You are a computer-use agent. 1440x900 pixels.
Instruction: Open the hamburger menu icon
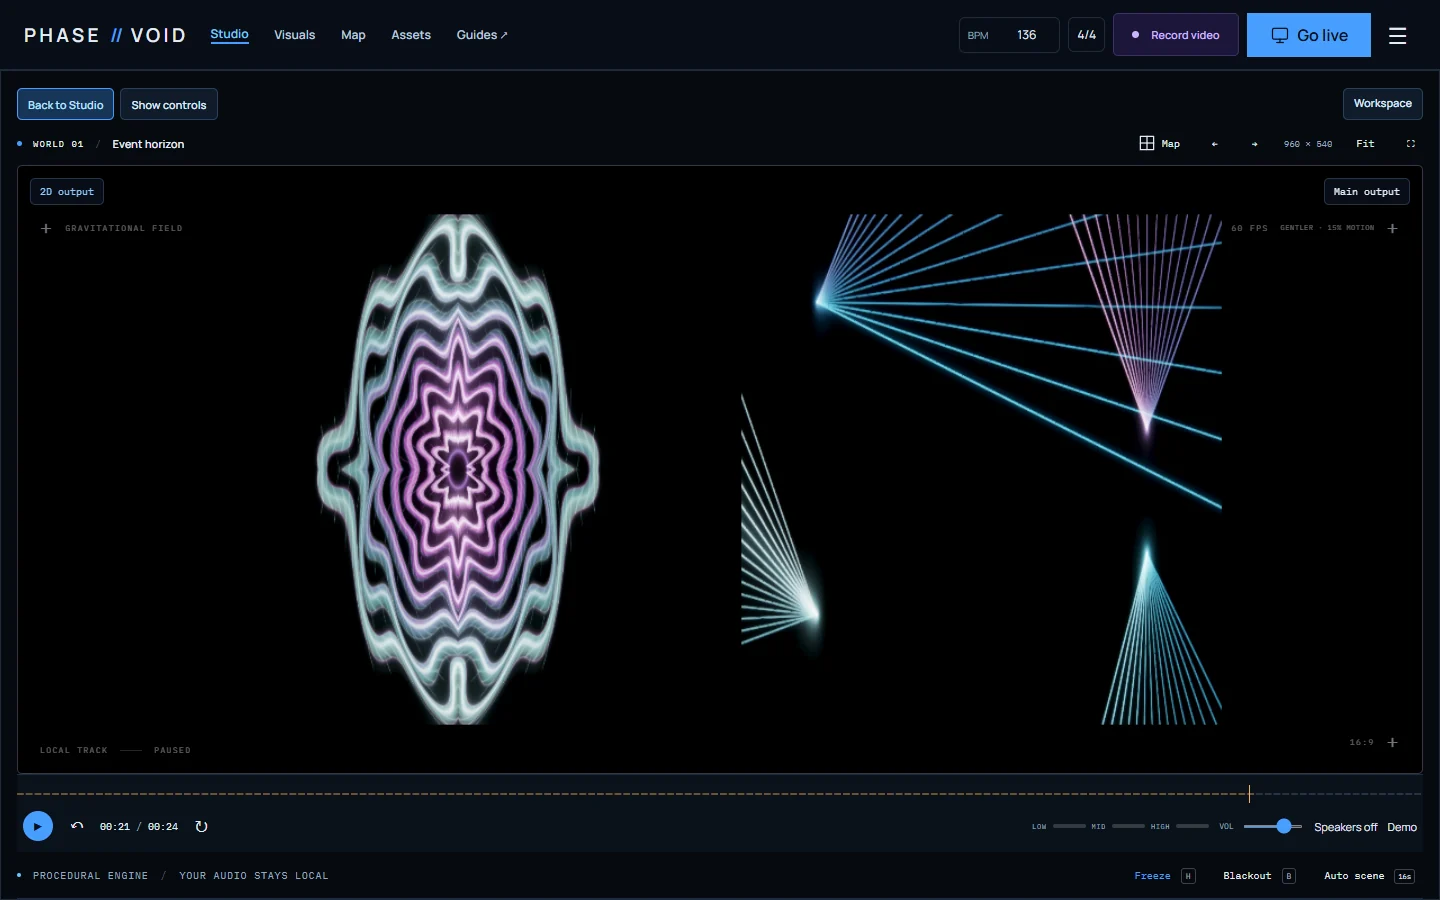click(1397, 35)
